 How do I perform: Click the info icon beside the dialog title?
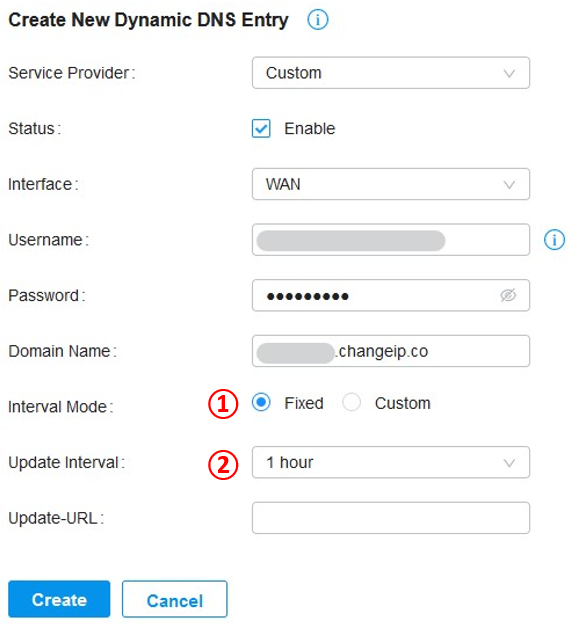click(x=318, y=20)
